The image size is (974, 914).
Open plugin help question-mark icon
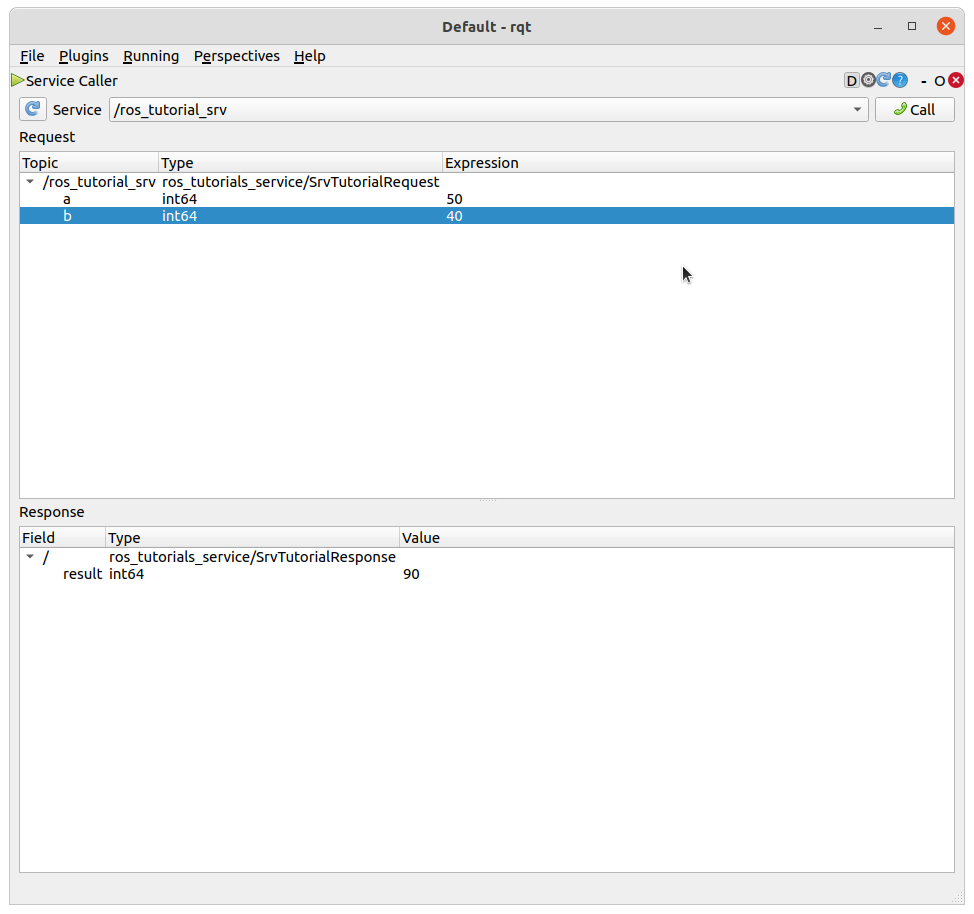coord(899,80)
